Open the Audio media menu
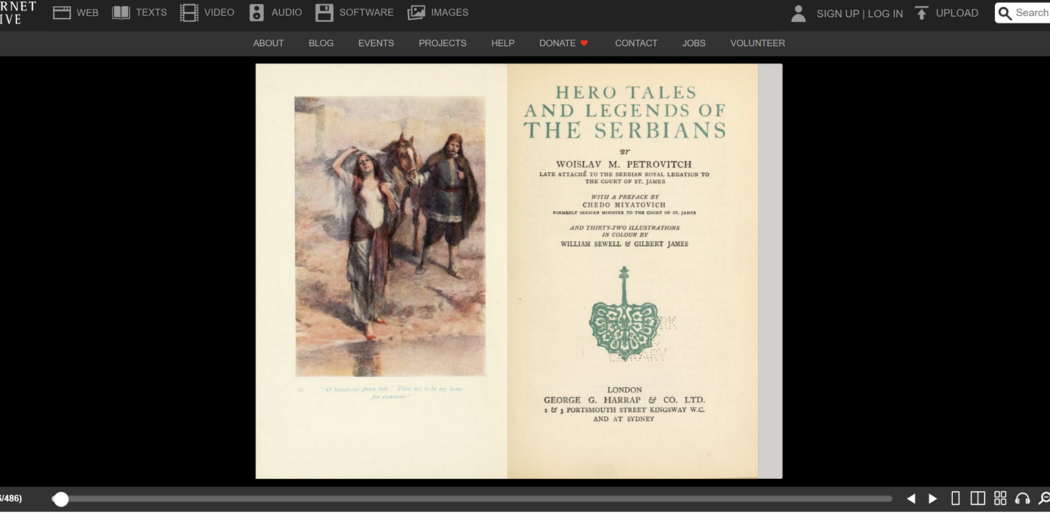Viewport: 1050px width, 525px height. point(275,13)
